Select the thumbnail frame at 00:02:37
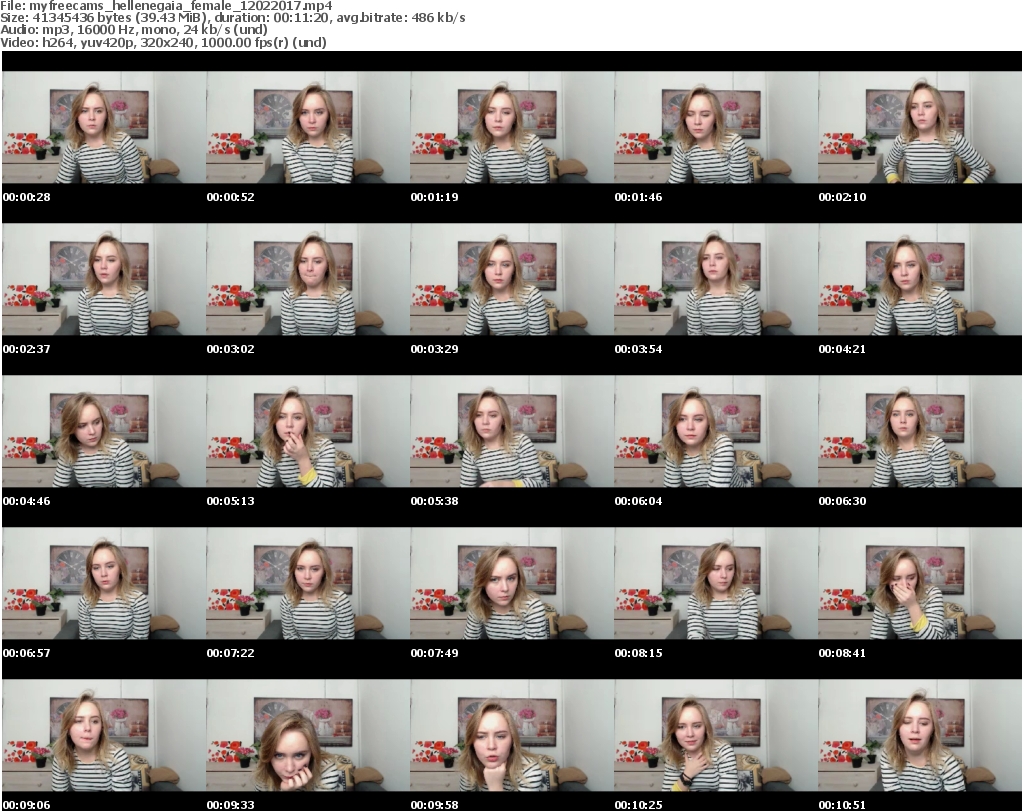The image size is (1024, 811). click(x=104, y=279)
